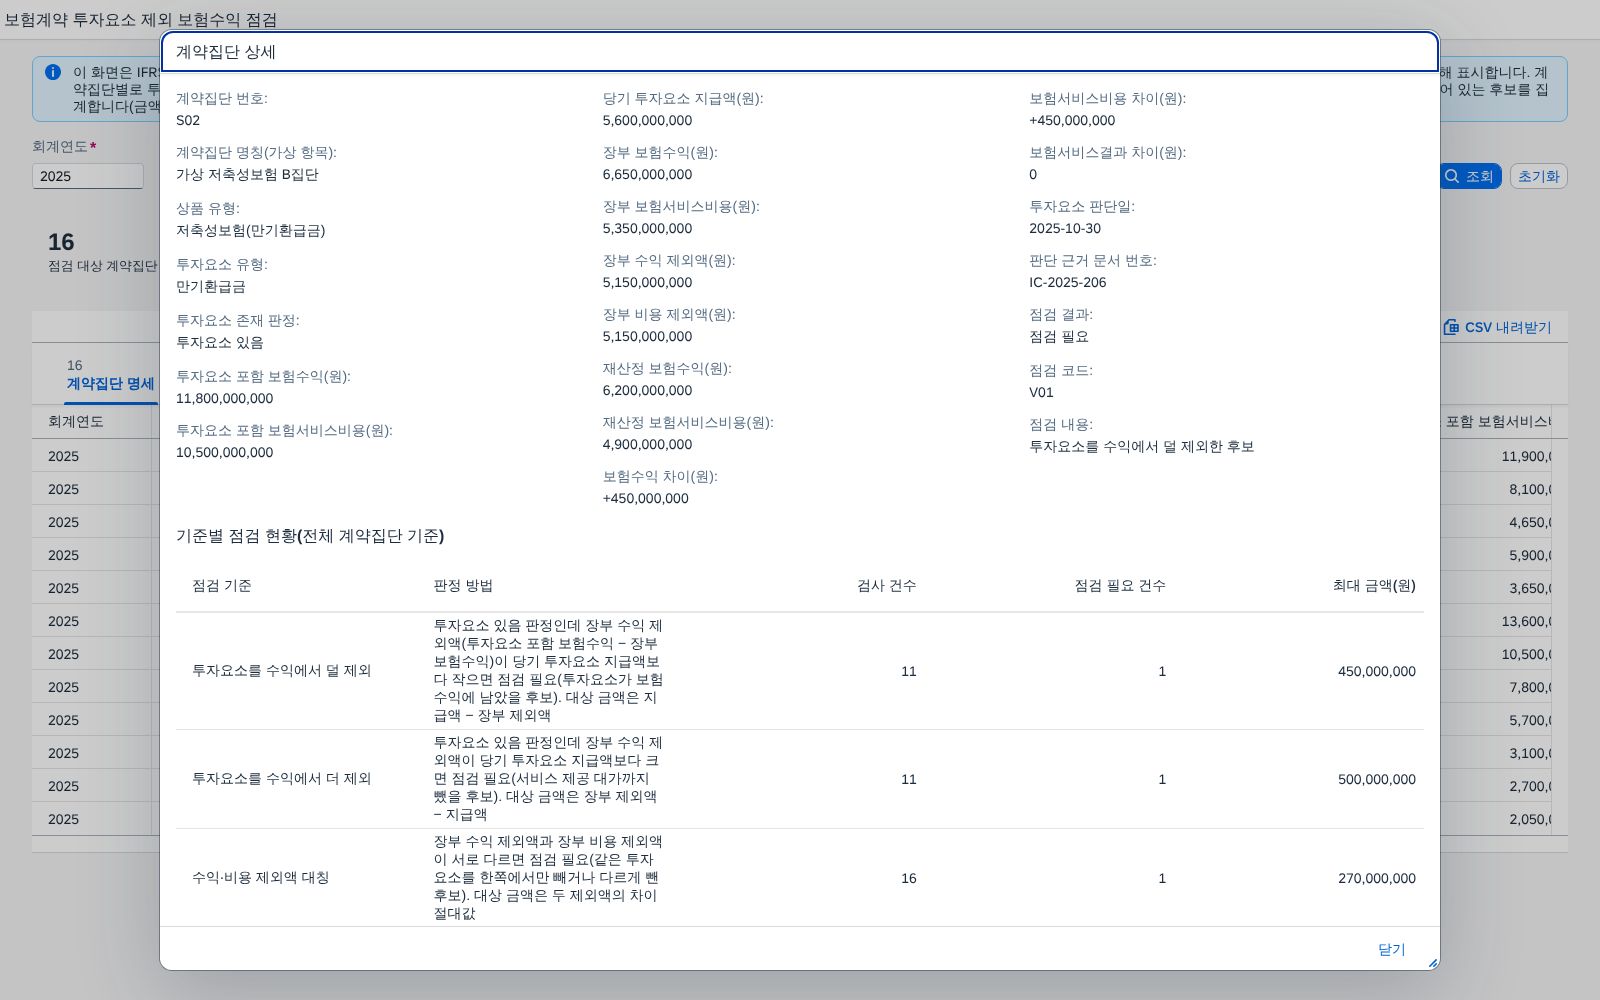1600x1000 pixels.
Task: Click the resize handle of the 계약집단 상세 dialog
Action: [1432, 963]
